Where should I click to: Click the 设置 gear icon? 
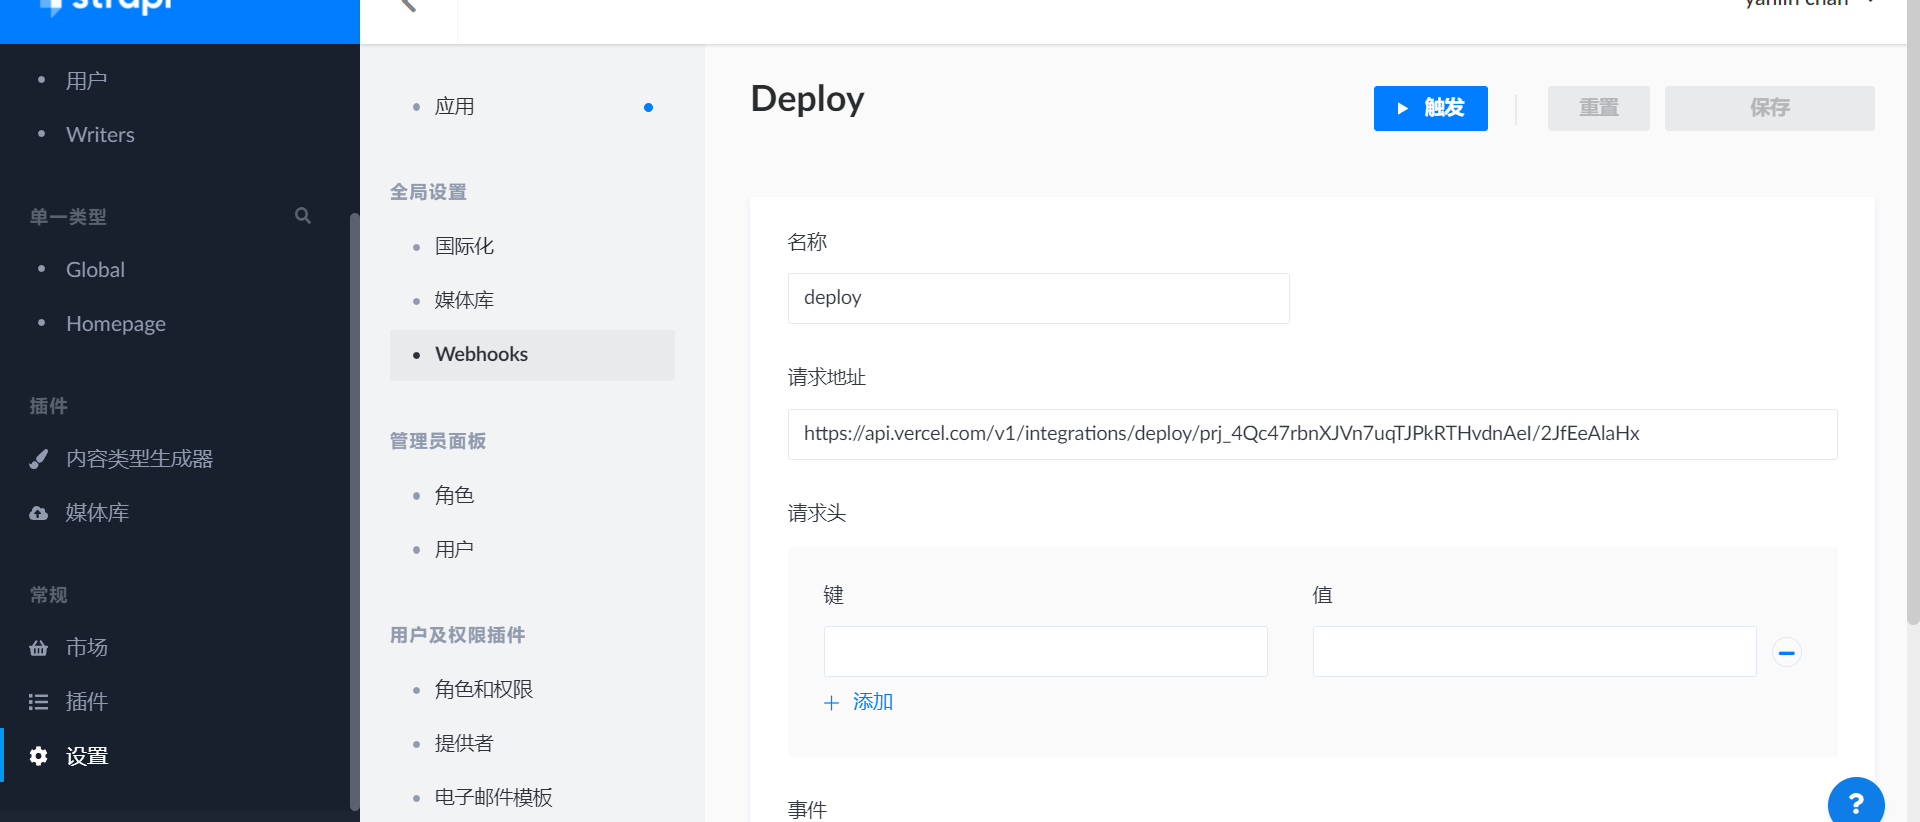click(39, 756)
